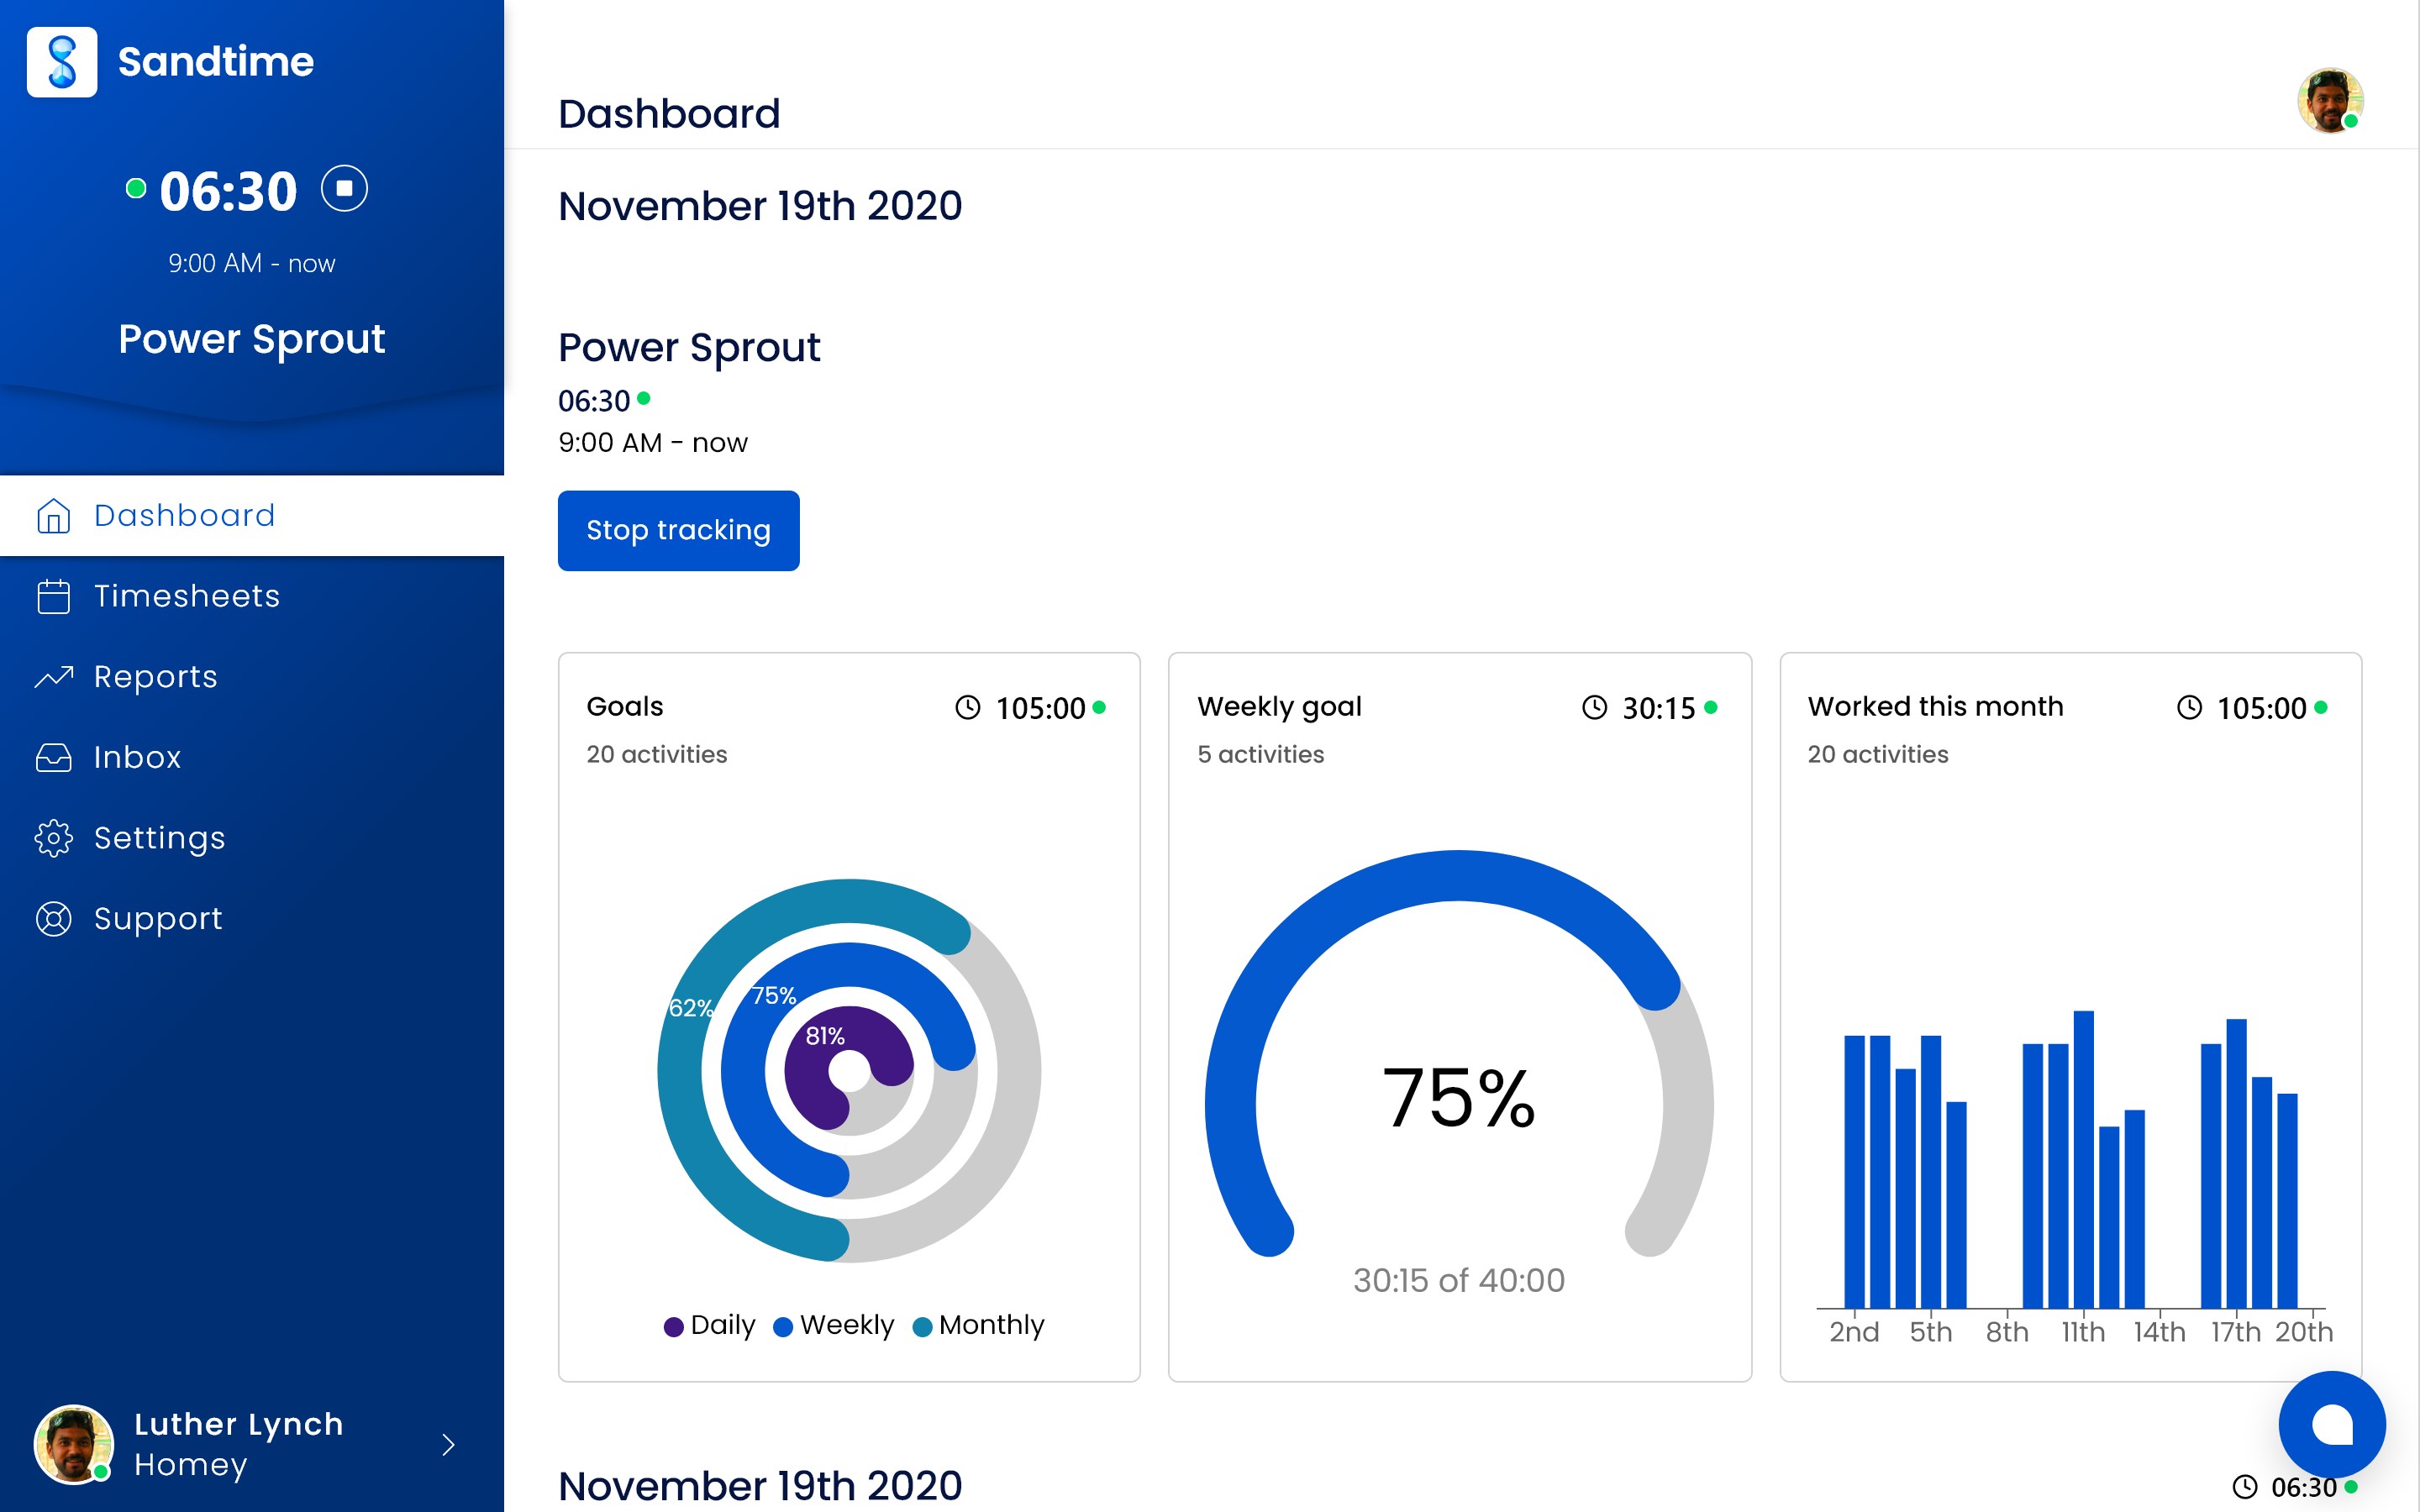2420x1512 pixels.
Task: Open the chat bubble widget
Action: [x=2332, y=1424]
